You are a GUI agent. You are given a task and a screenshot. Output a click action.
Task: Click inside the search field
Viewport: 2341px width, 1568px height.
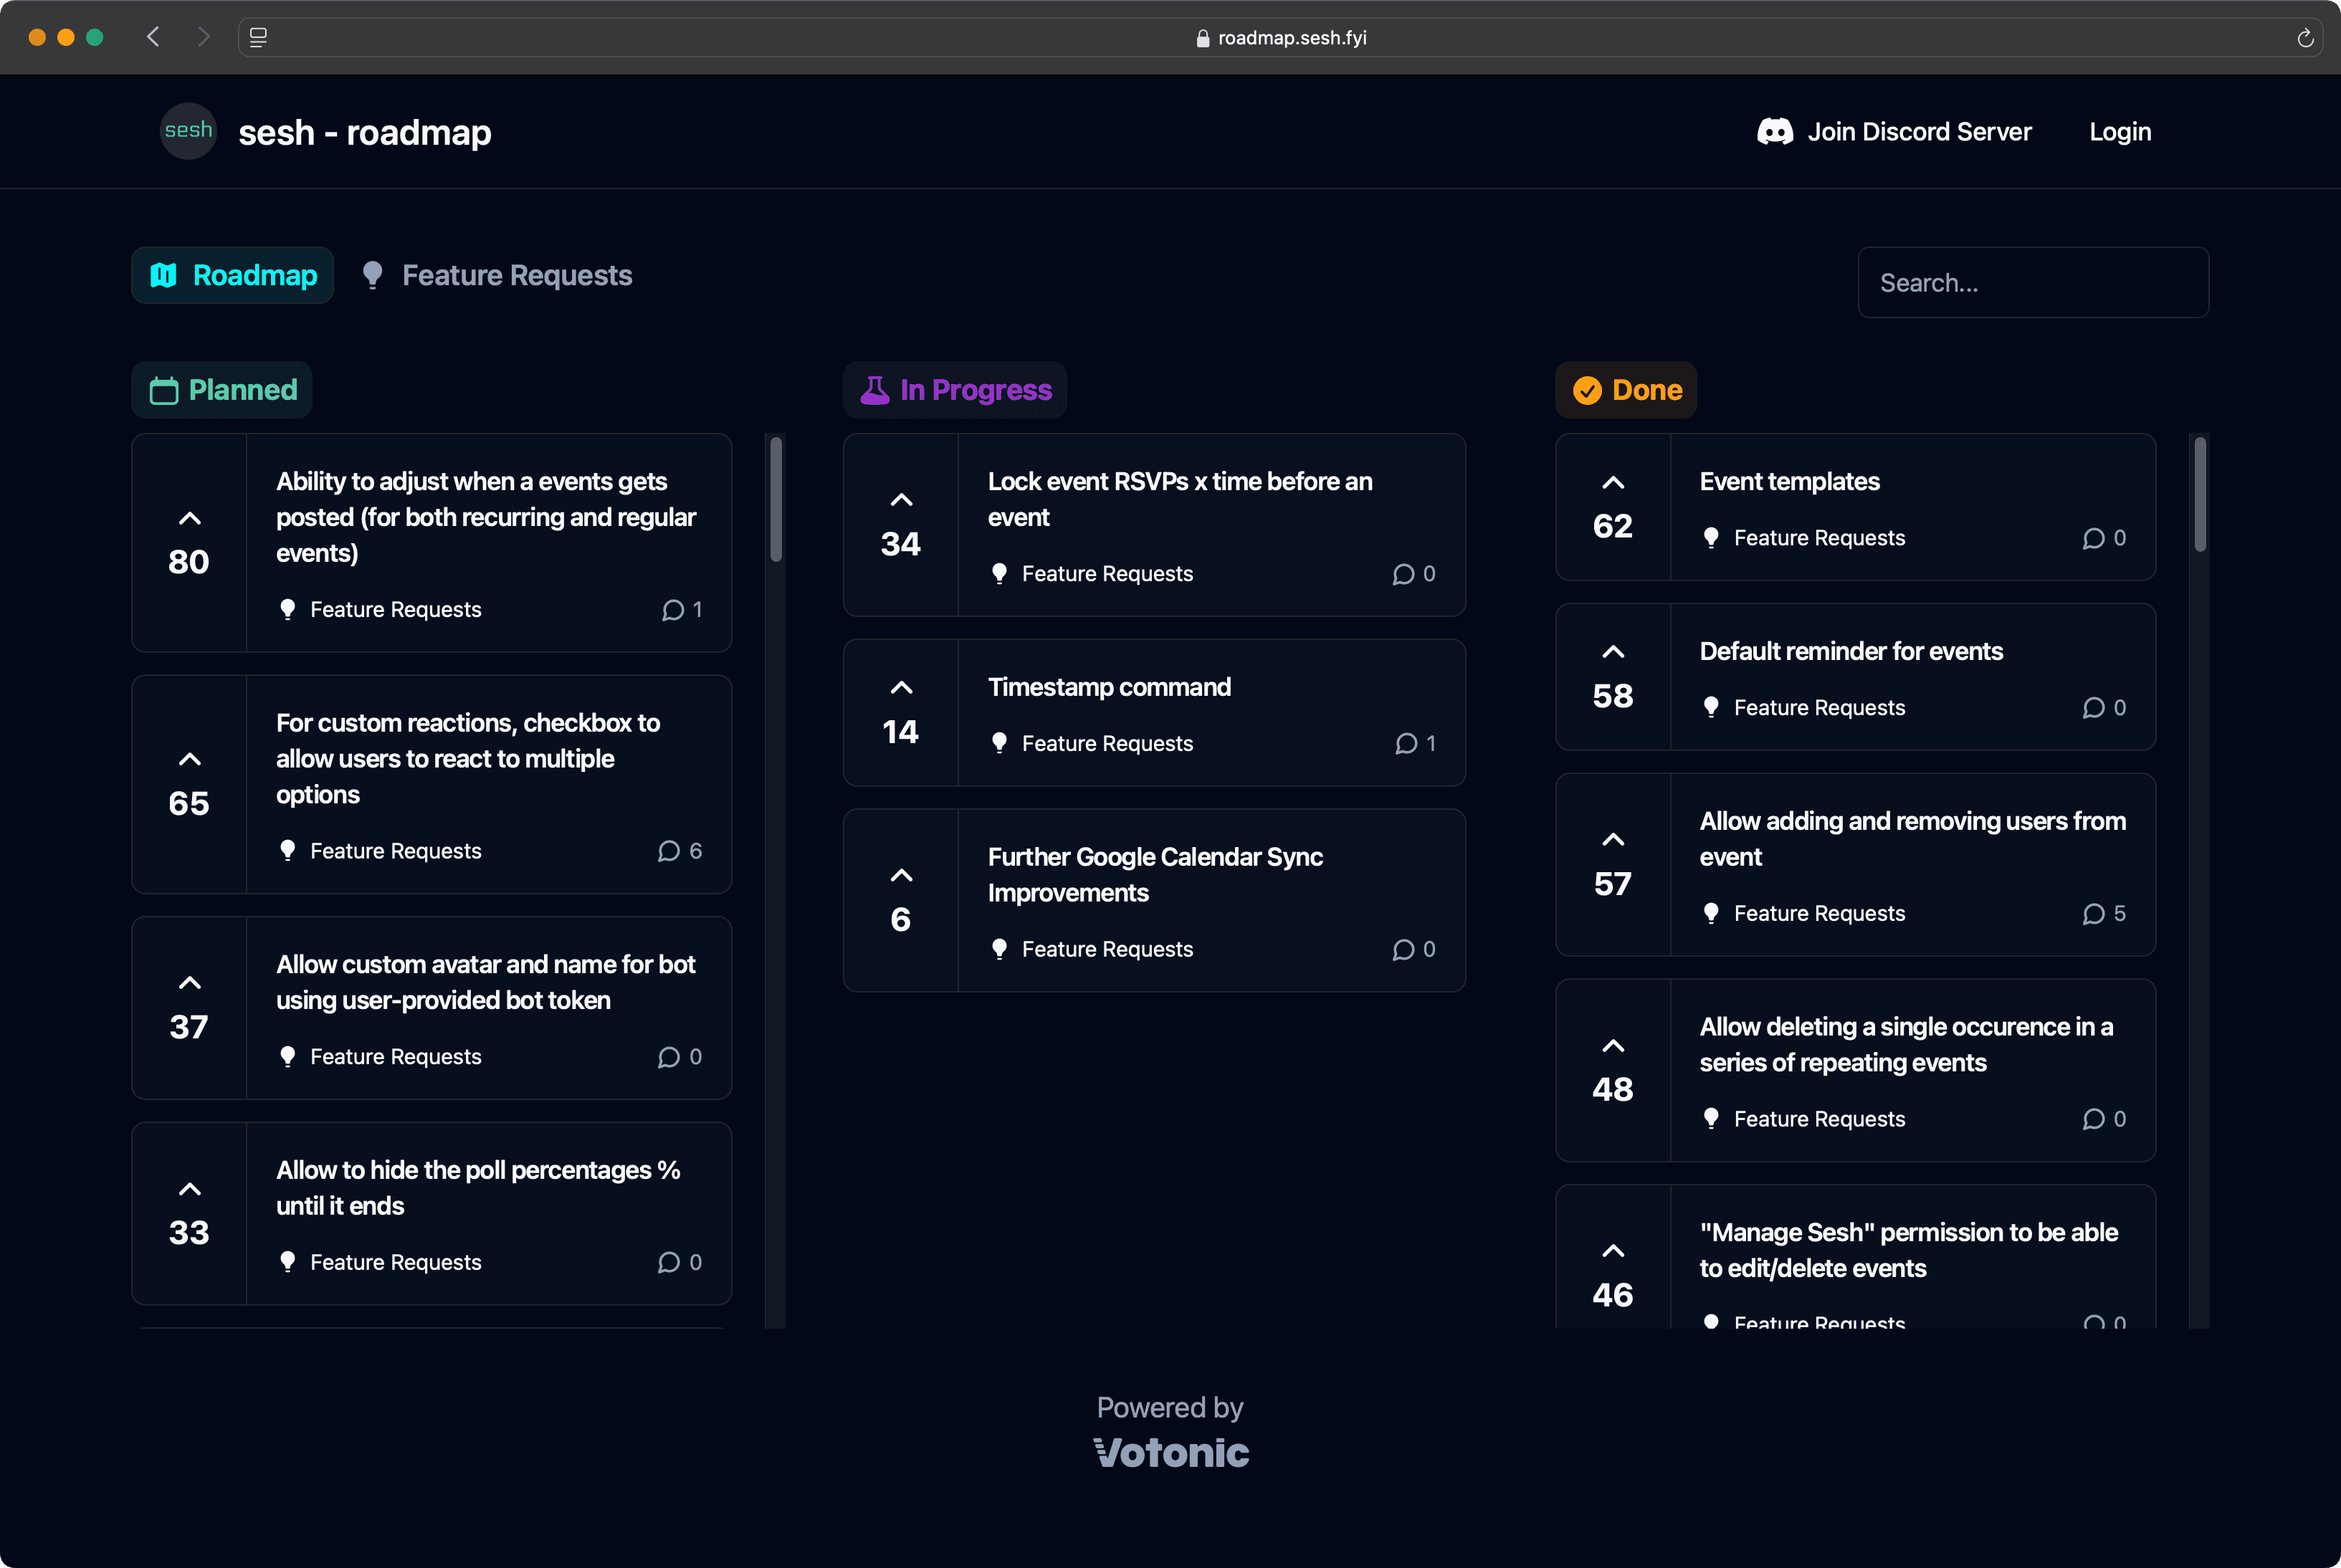[2032, 282]
